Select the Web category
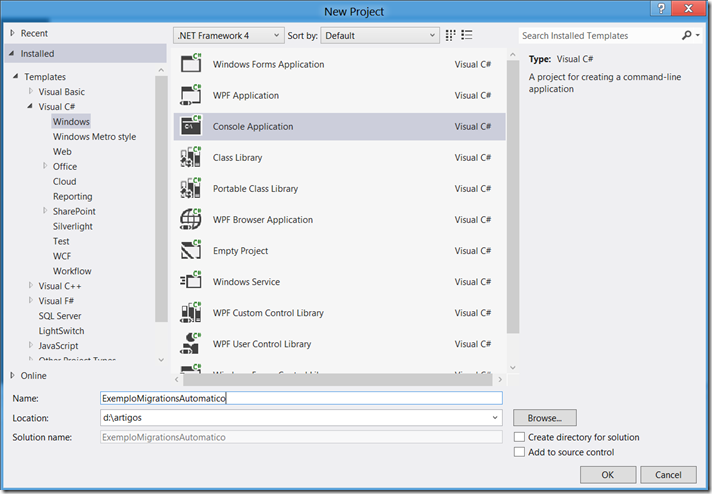This screenshot has height=494, width=712. [62, 152]
